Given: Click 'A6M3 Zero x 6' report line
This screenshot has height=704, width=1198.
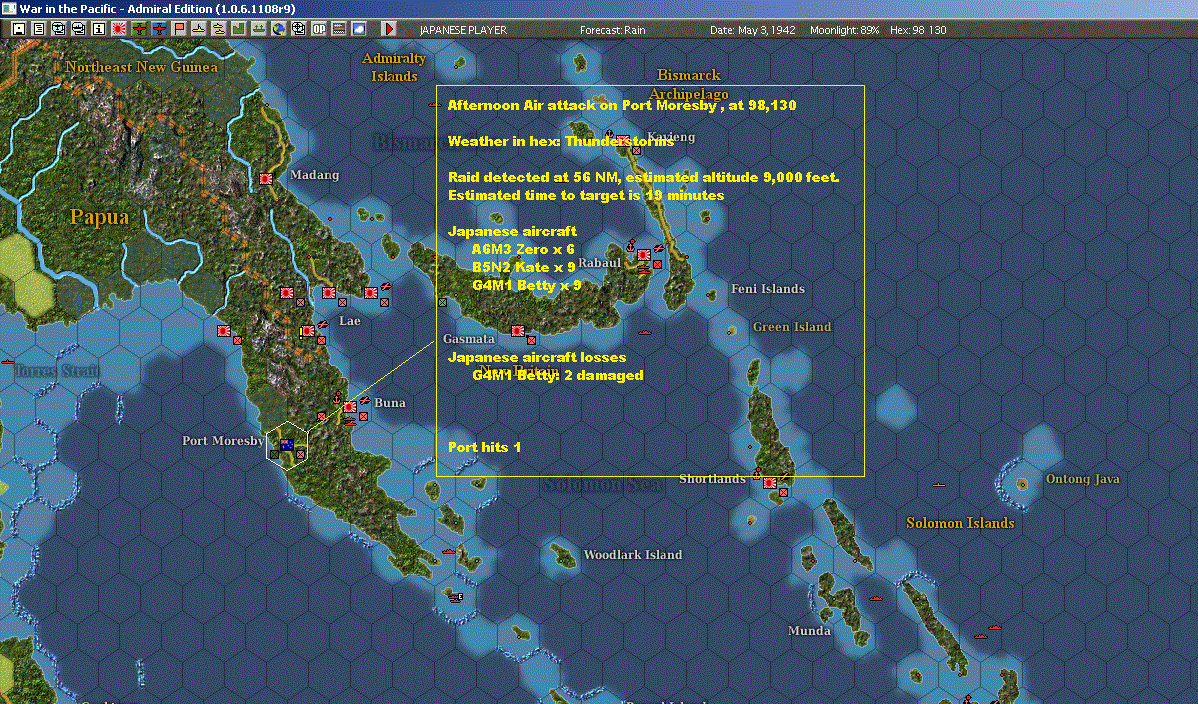Looking at the screenshot, I should click(523, 249).
